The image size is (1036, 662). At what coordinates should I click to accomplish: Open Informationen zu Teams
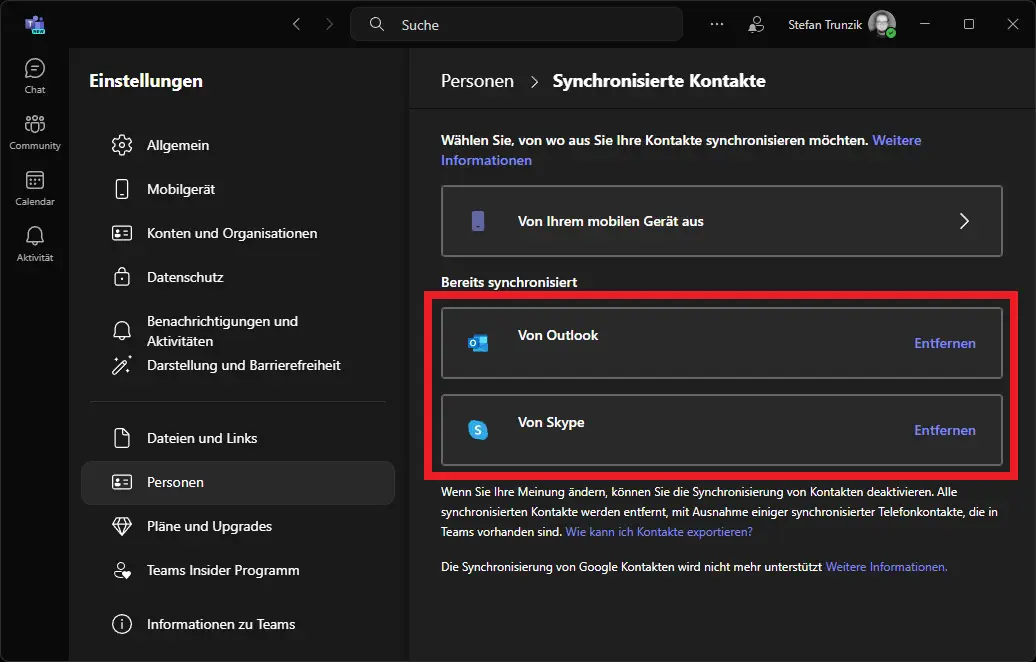click(238, 624)
